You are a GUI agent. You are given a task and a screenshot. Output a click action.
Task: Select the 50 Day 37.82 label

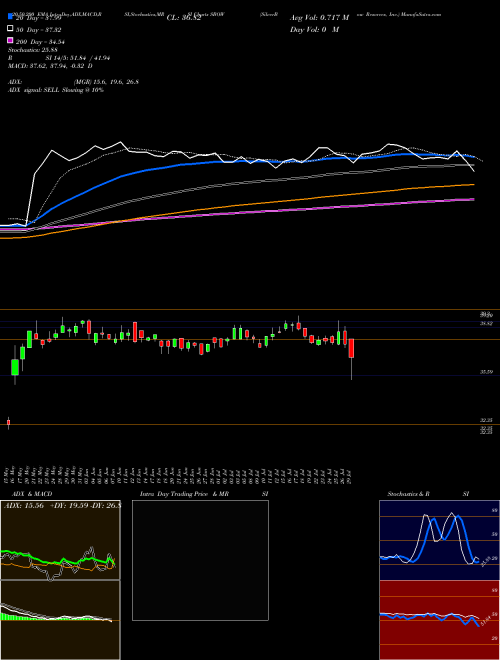[39, 30]
